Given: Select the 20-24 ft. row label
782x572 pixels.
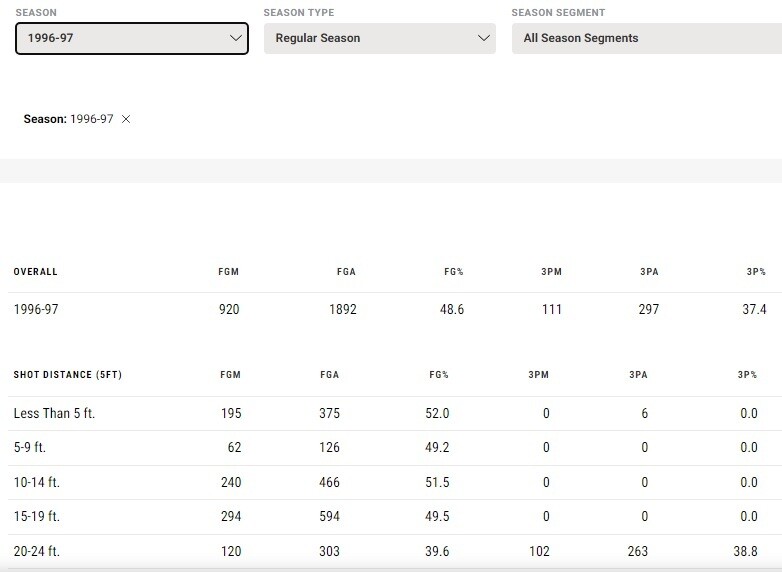Looking at the screenshot, I should click(37, 551).
